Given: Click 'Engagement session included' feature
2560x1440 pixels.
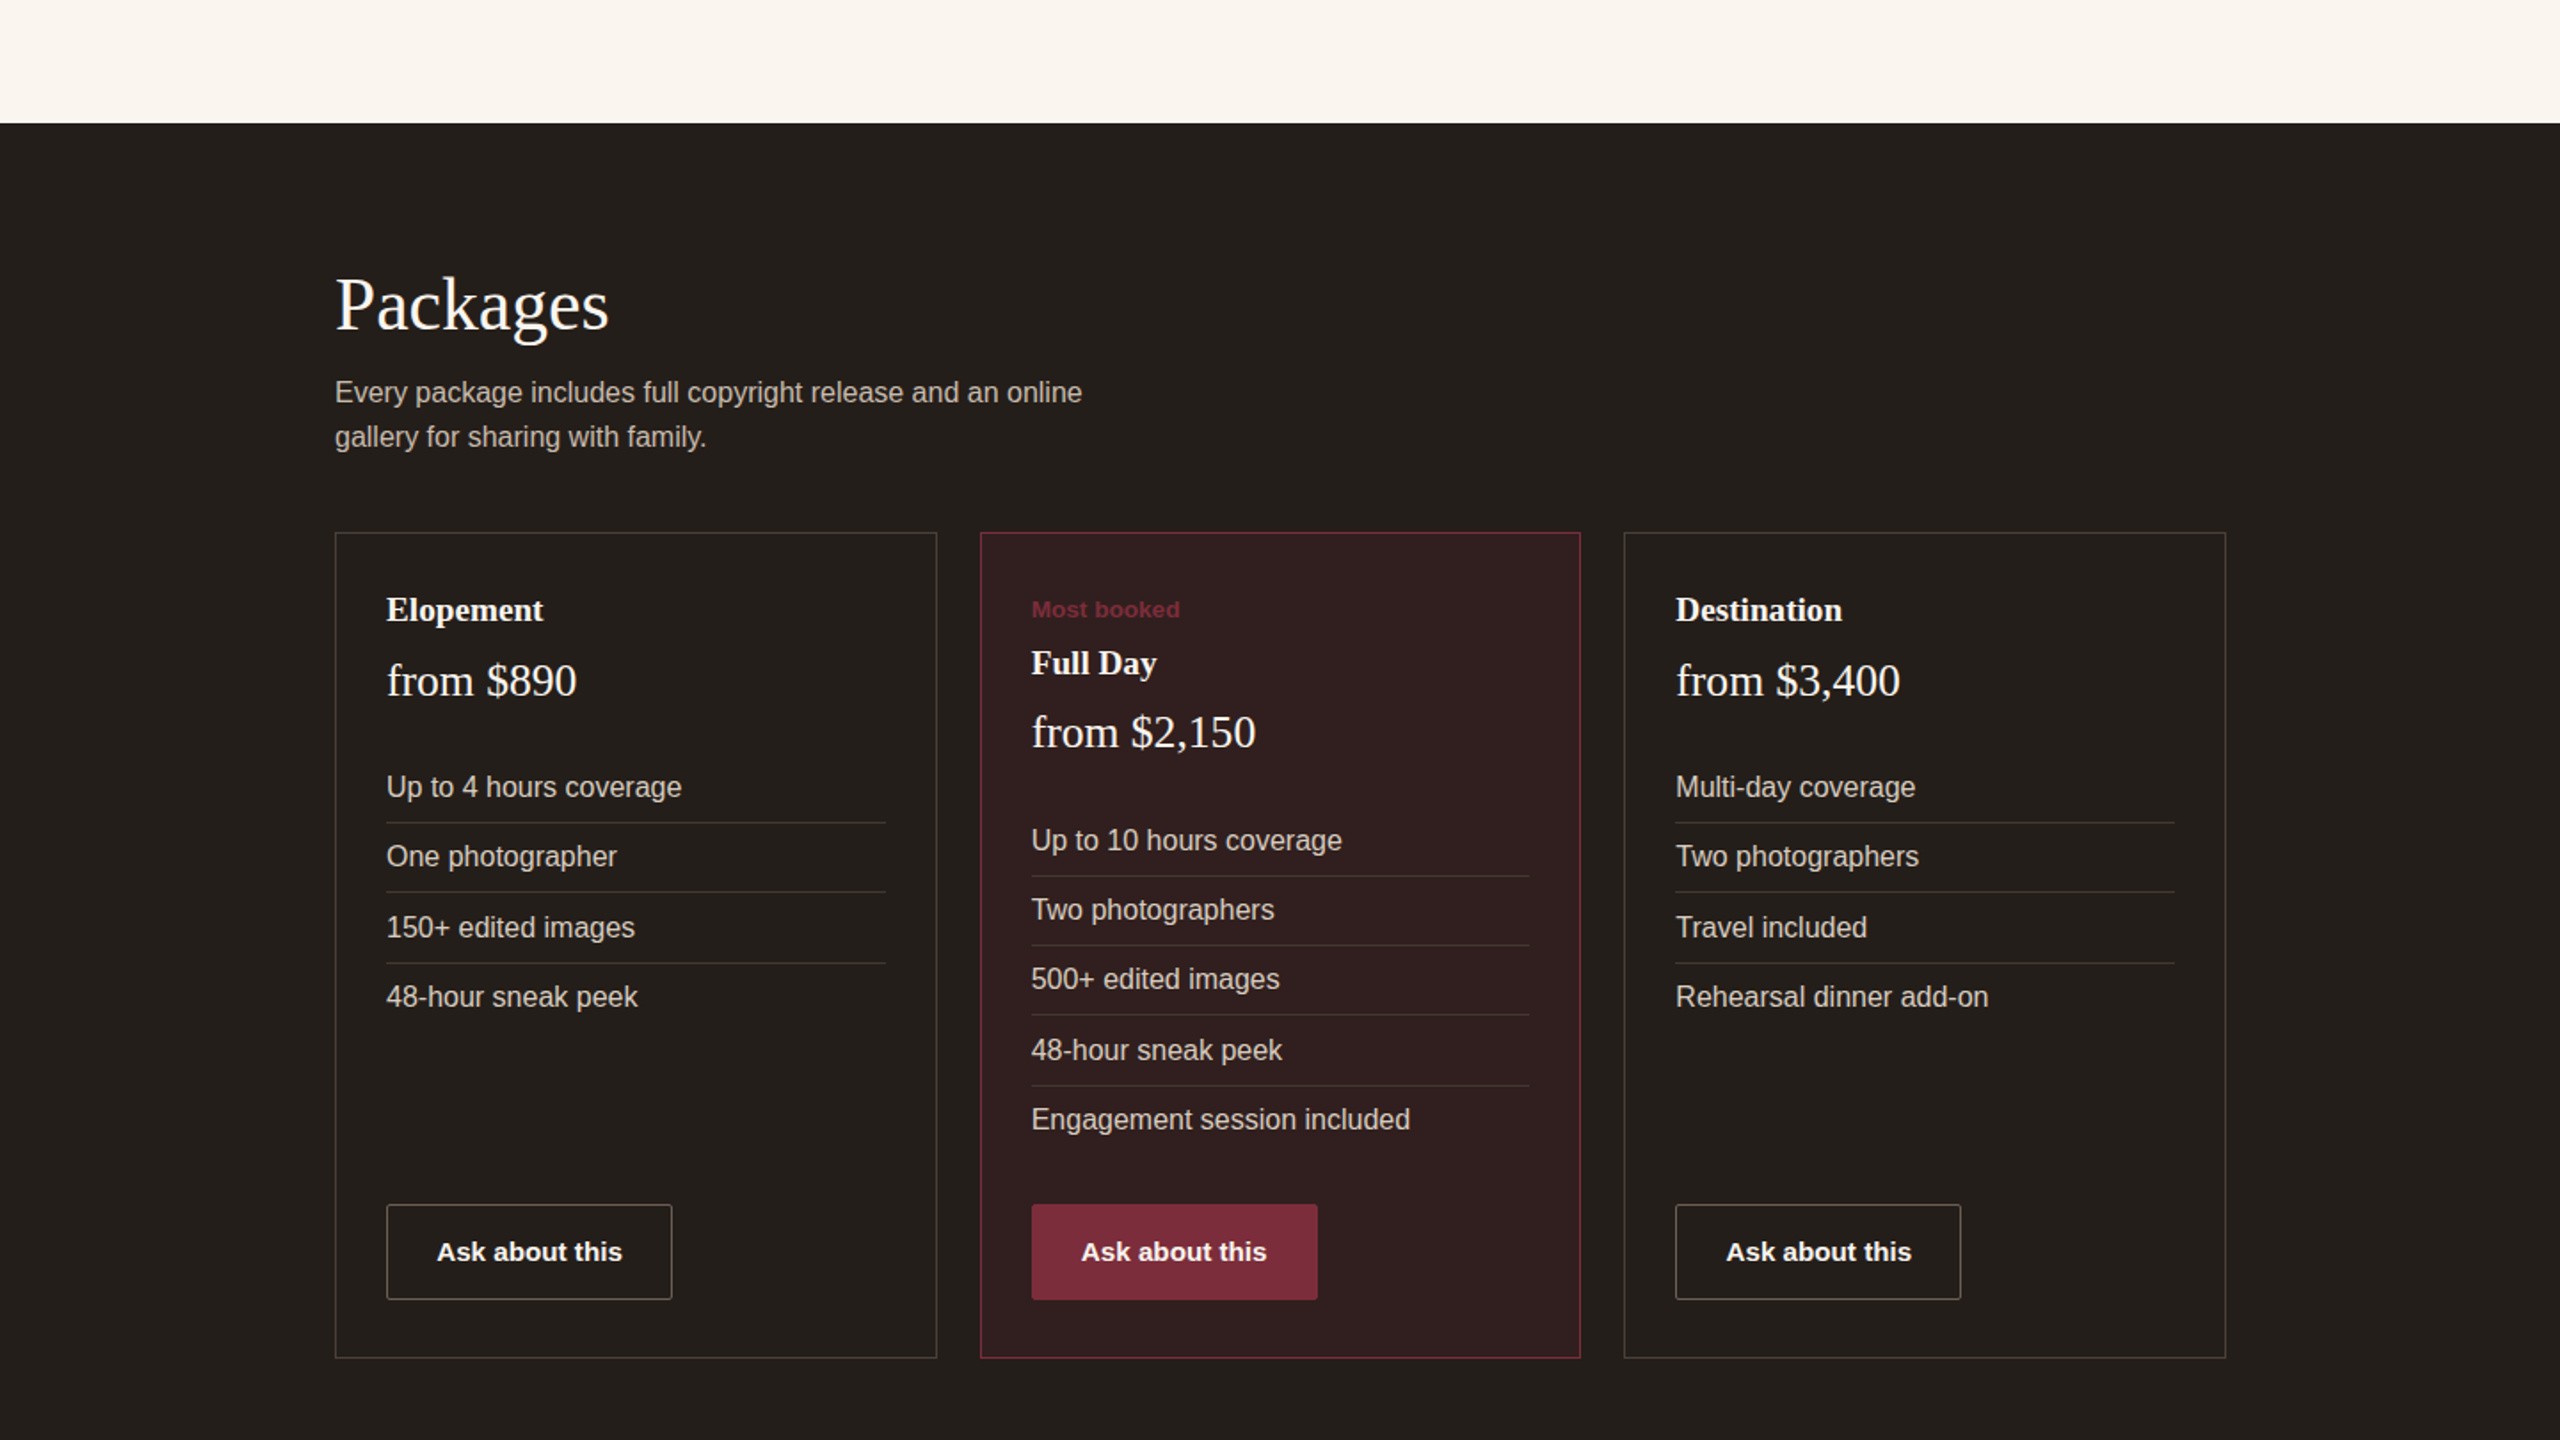Looking at the screenshot, I should tap(1280, 1120).
